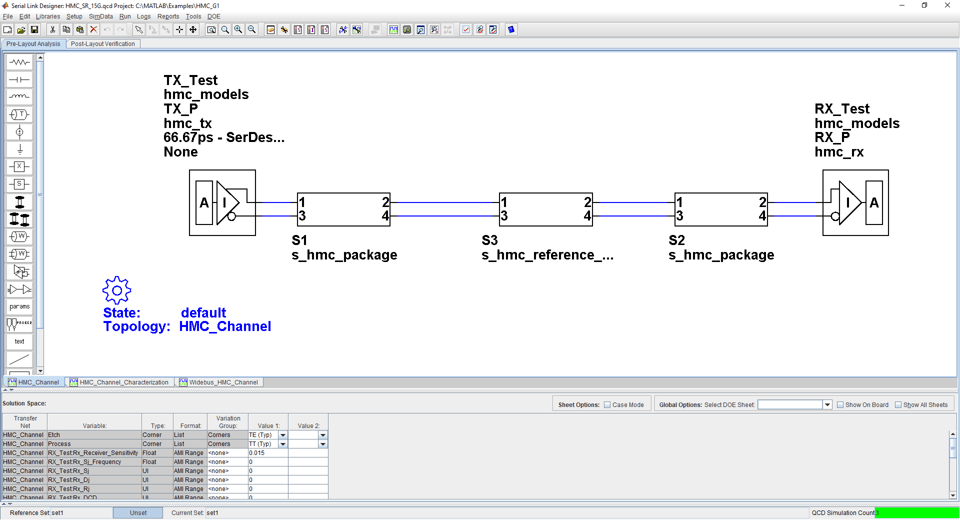Click the Unset button
Image resolution: width=960 pixels, height=520 pixels.
138,513
